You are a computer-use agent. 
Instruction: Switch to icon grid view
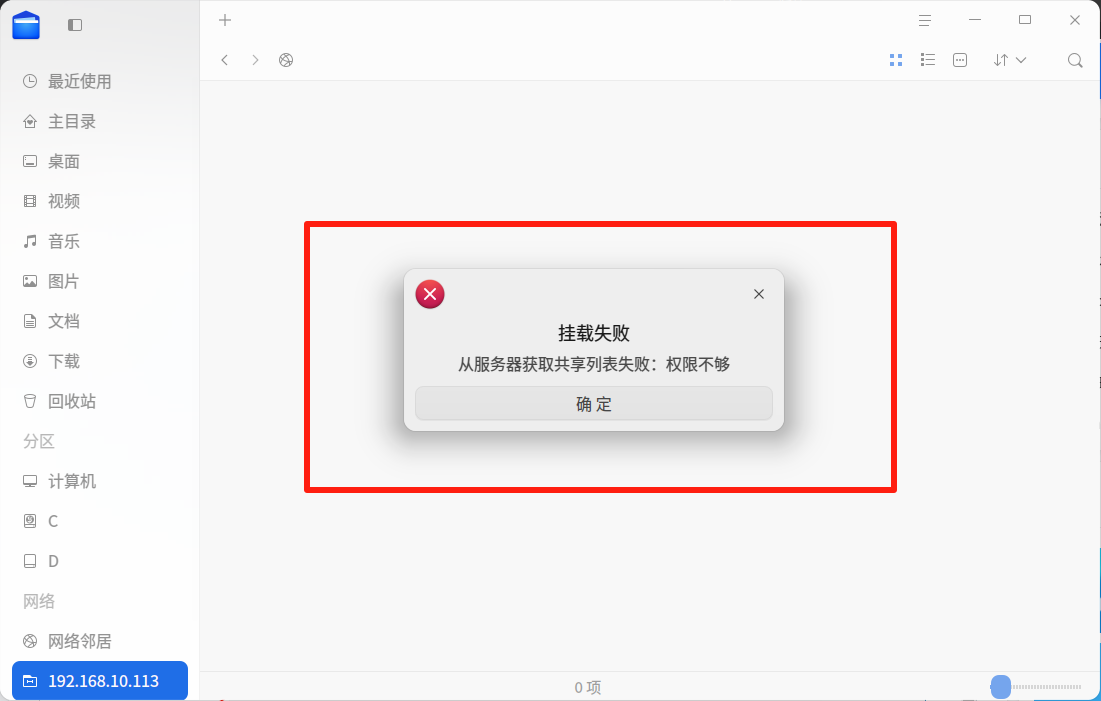(x=896, y=60)
